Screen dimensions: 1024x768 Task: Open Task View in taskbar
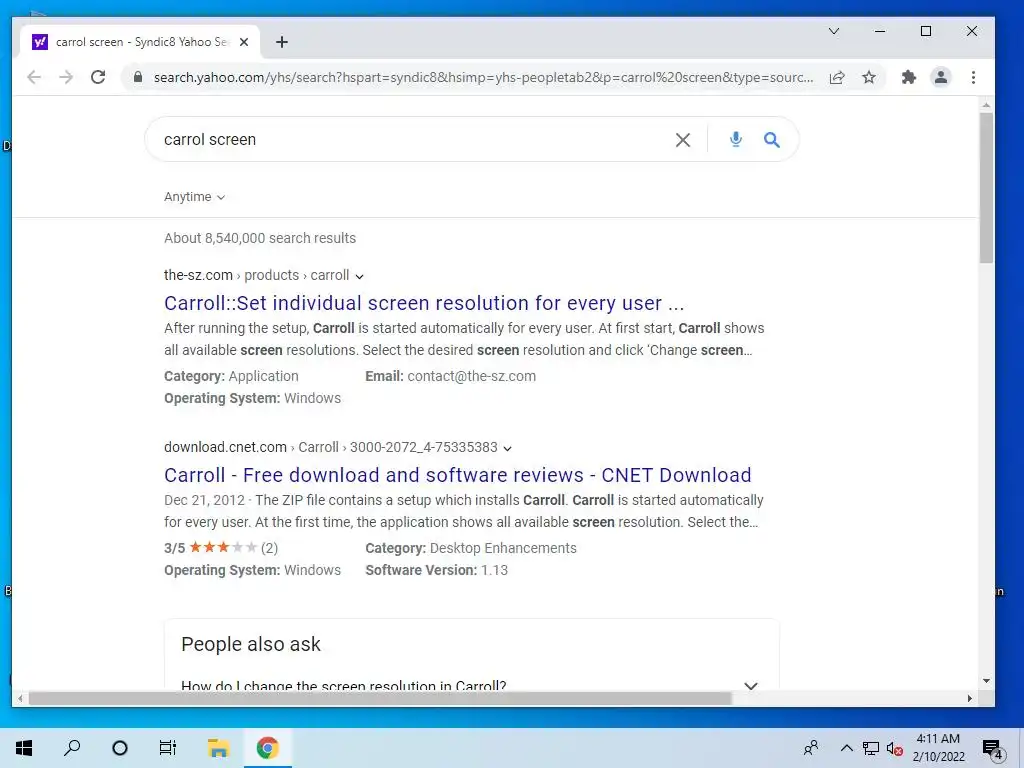168,748
